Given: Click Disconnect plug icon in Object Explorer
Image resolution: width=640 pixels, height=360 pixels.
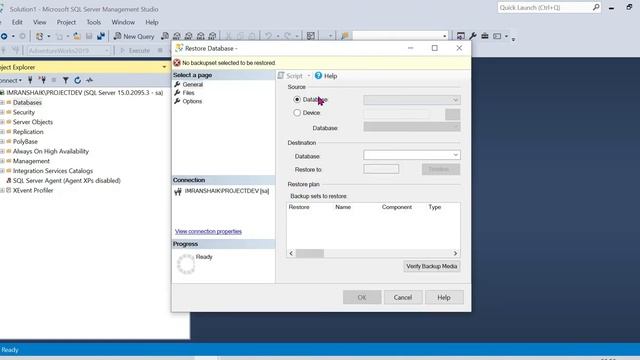Looking at the screenshot, I should pyautogui.click(x=42, y=80).
